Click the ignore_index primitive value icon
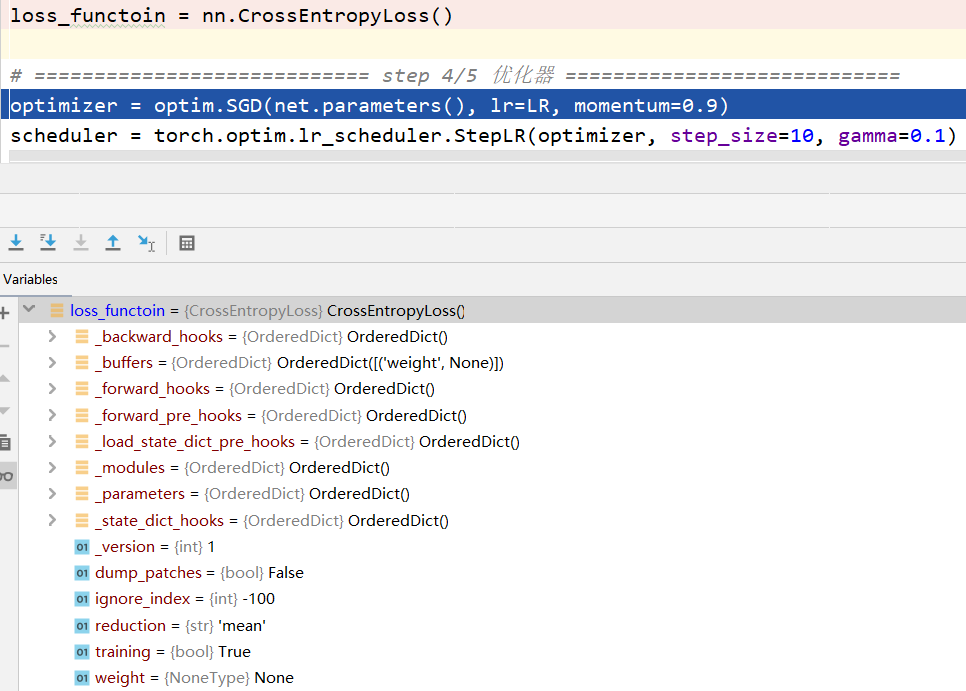The image size is (966, 691). (x=82, y=599)
